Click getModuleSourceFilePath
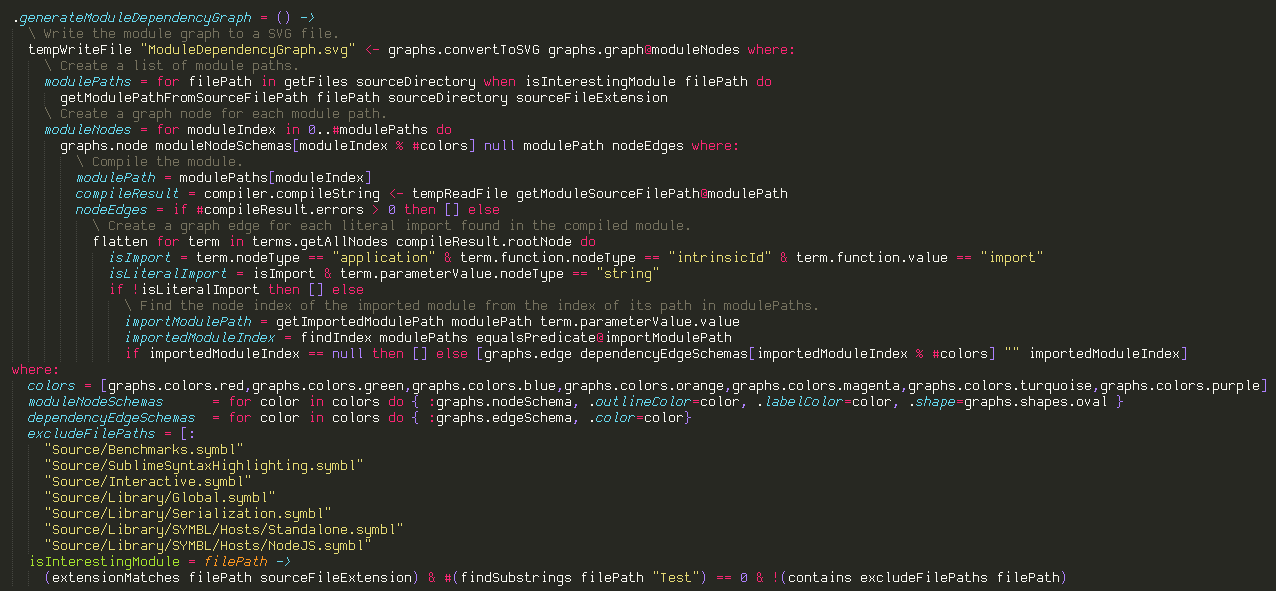 point(608,193)
